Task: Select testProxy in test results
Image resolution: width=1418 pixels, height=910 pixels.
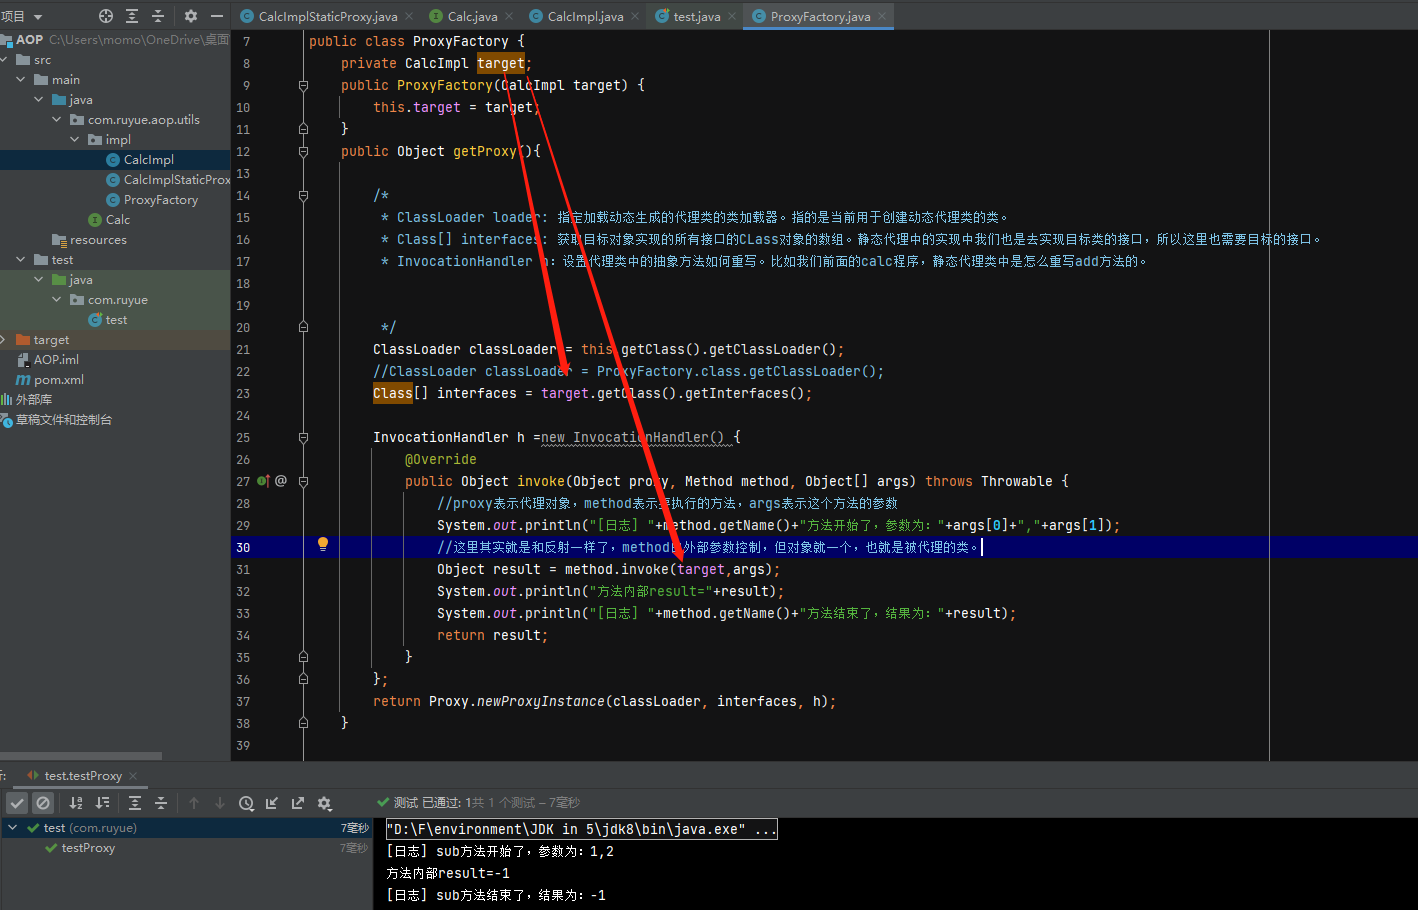Action: coord(88,848)
